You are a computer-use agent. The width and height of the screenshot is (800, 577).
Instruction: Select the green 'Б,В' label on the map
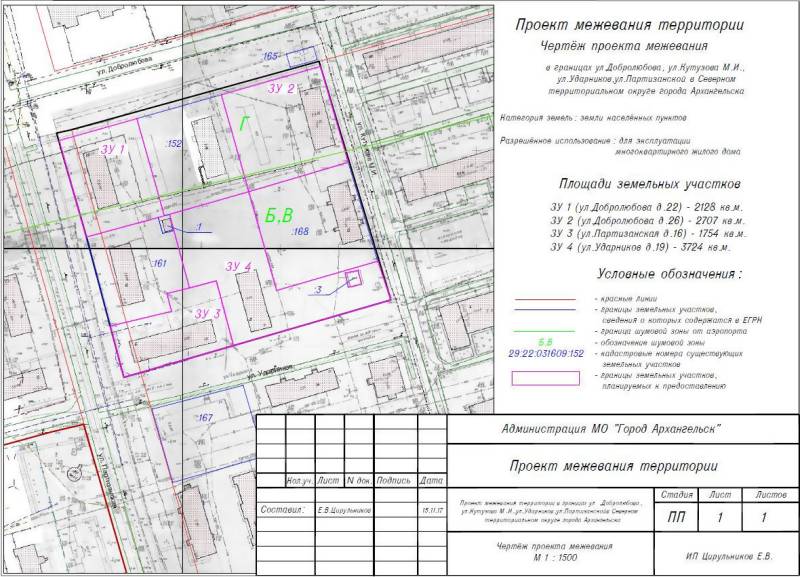pyautogui.click(x=279, y=215)
